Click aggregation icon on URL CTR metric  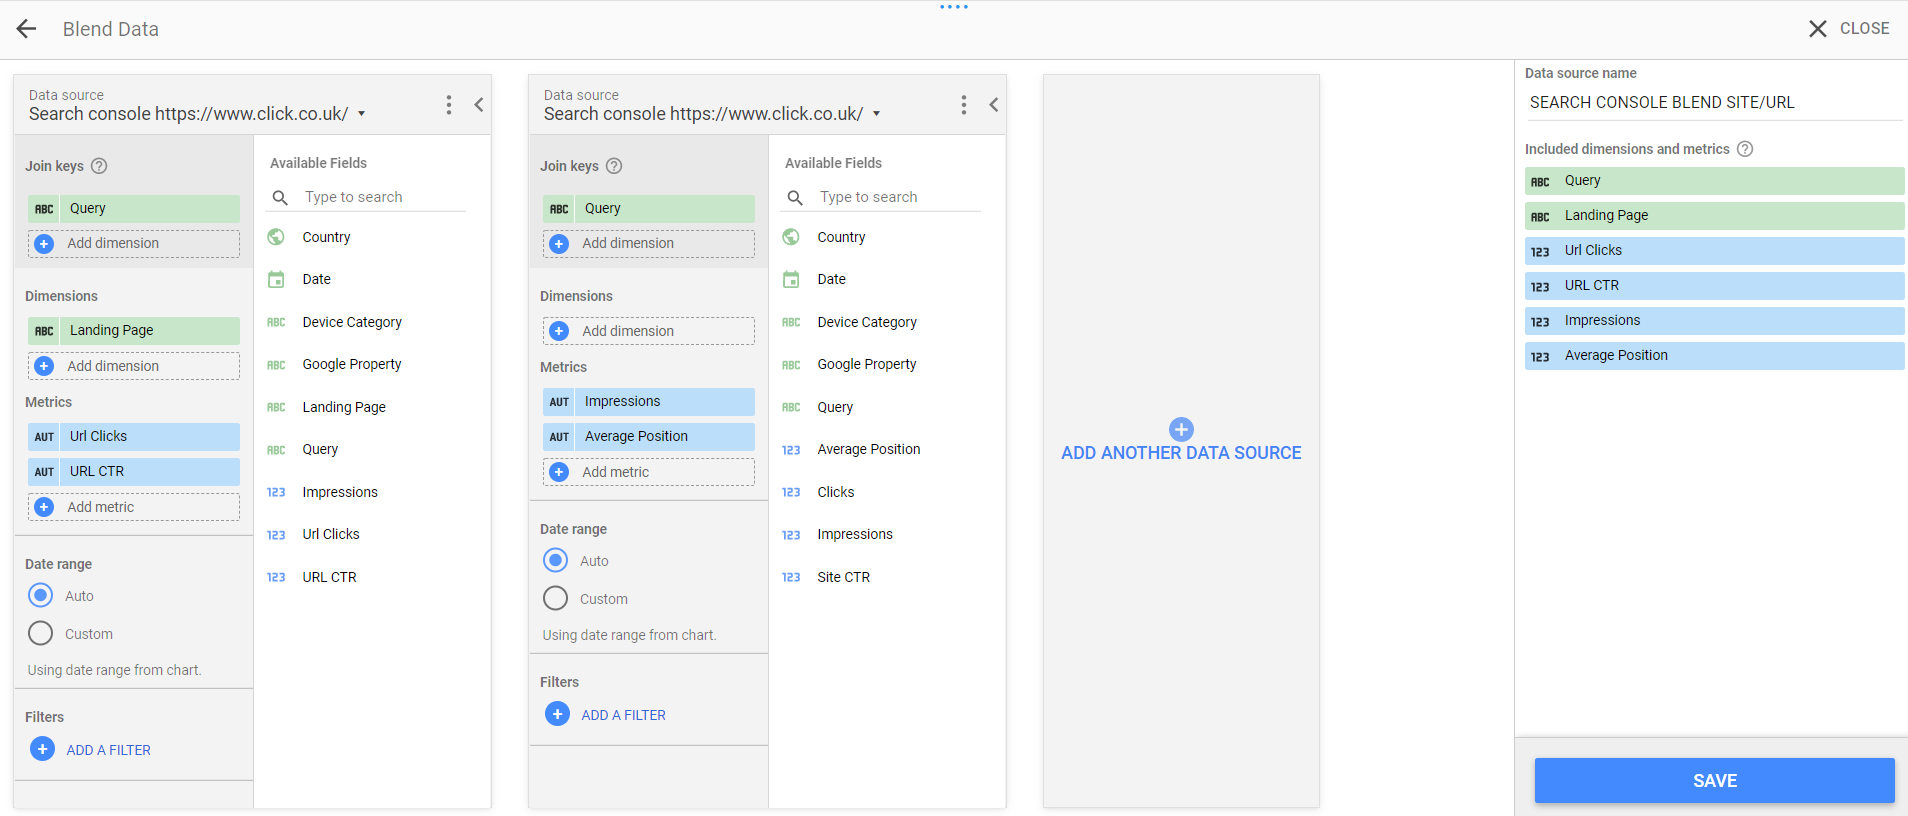[44, 472]
